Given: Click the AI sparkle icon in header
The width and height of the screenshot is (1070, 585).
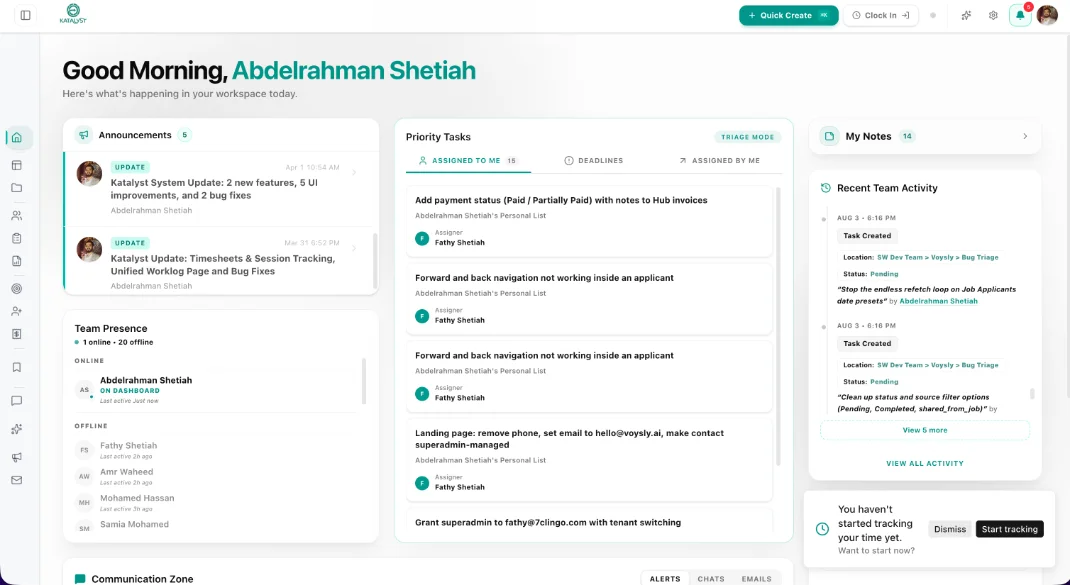Looking at the screenshot, I should click(966, 15).
